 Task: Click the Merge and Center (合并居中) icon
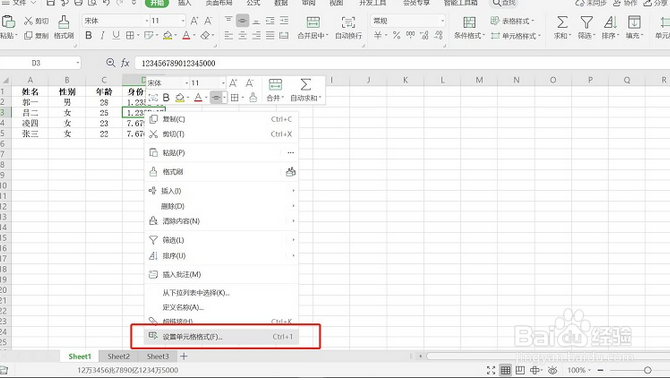[x=313, y=22]
